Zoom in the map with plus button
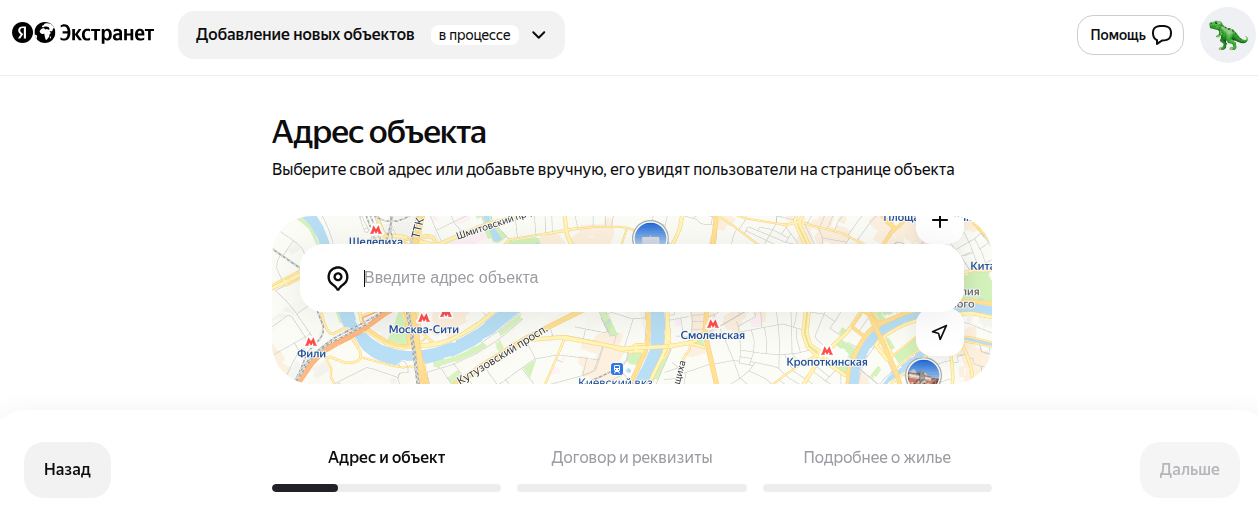This screenshot has height=529, width=1258. (939, 224)
